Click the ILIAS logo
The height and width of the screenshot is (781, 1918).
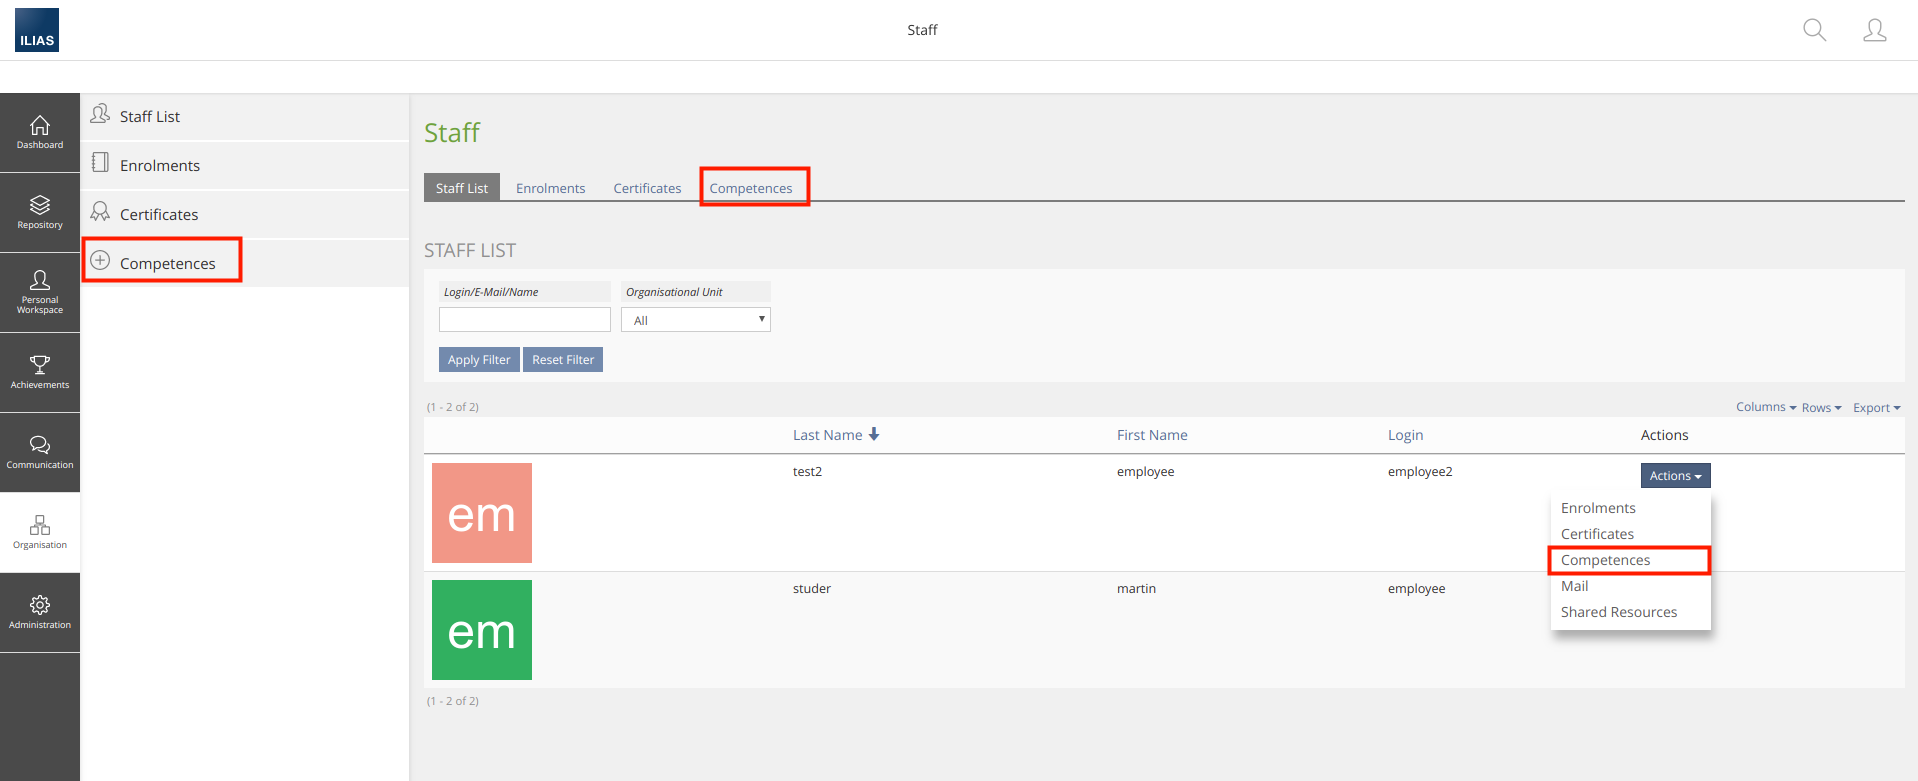tap(37, 30)
